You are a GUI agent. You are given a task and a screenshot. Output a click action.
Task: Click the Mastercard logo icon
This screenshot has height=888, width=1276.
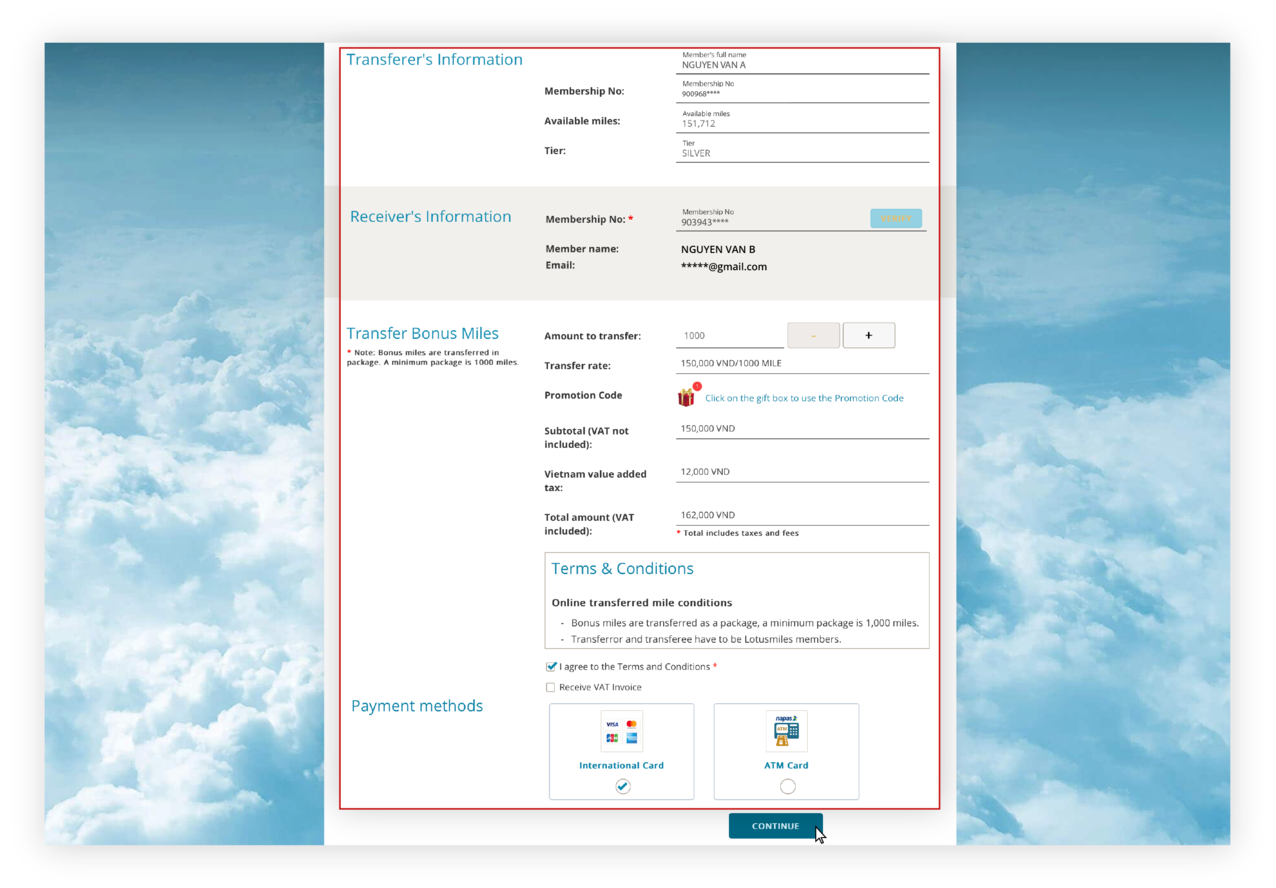tap(632, 724)
